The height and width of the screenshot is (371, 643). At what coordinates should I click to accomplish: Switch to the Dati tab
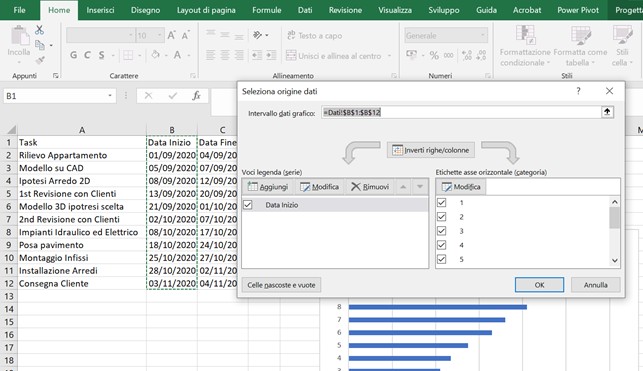click(x=305, y=10)
